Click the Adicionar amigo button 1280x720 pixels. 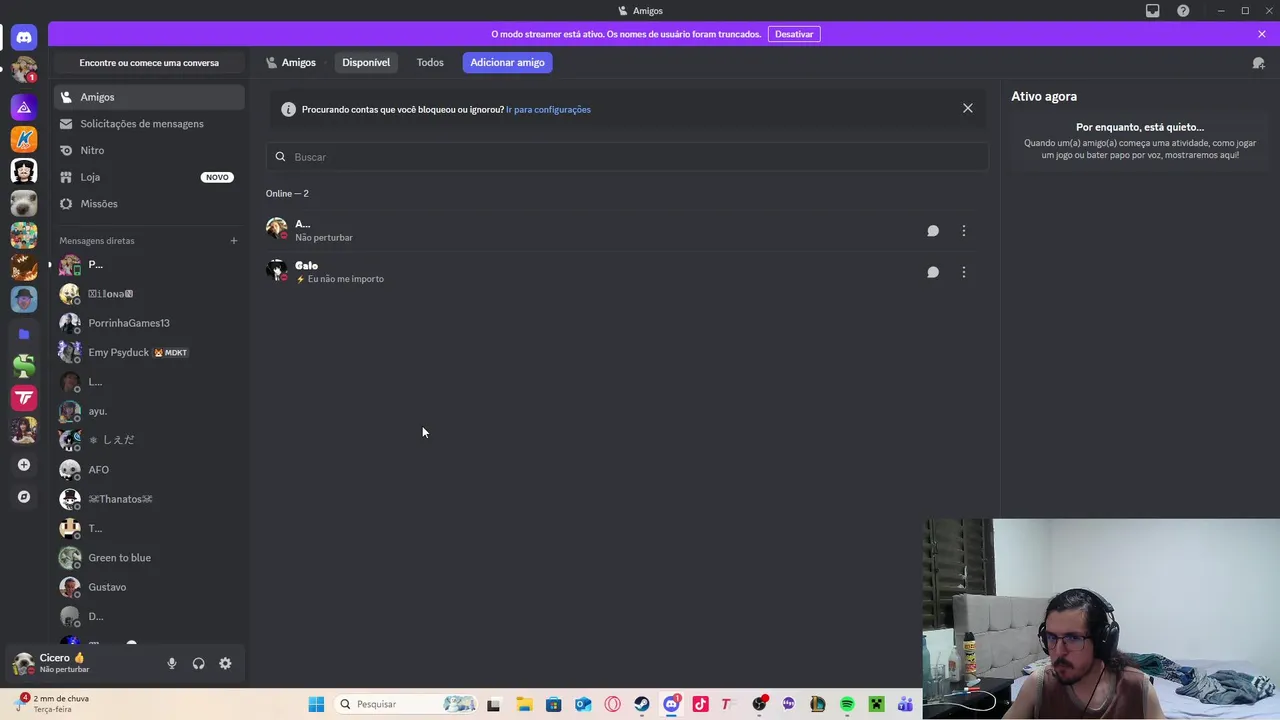[x=507, y=62]
